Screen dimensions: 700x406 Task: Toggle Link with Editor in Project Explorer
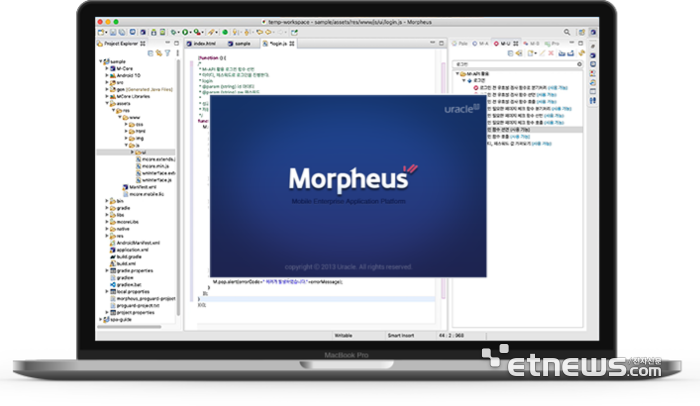(159, 53)
